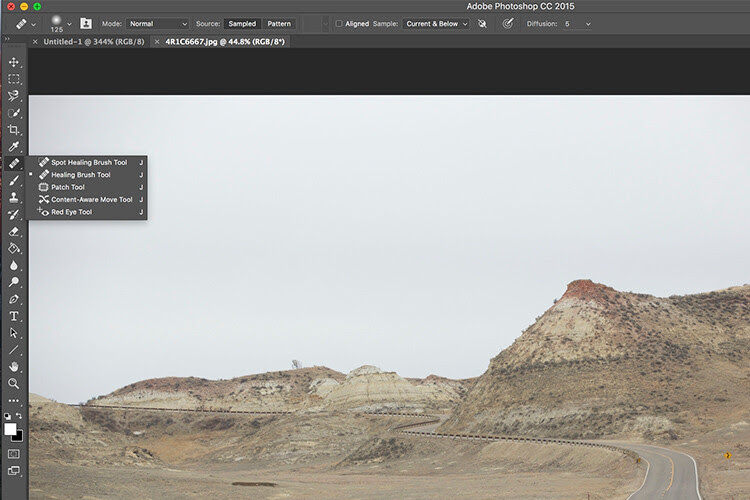Open the Edit Toolbar ellipsis

(x=13, y=400)
